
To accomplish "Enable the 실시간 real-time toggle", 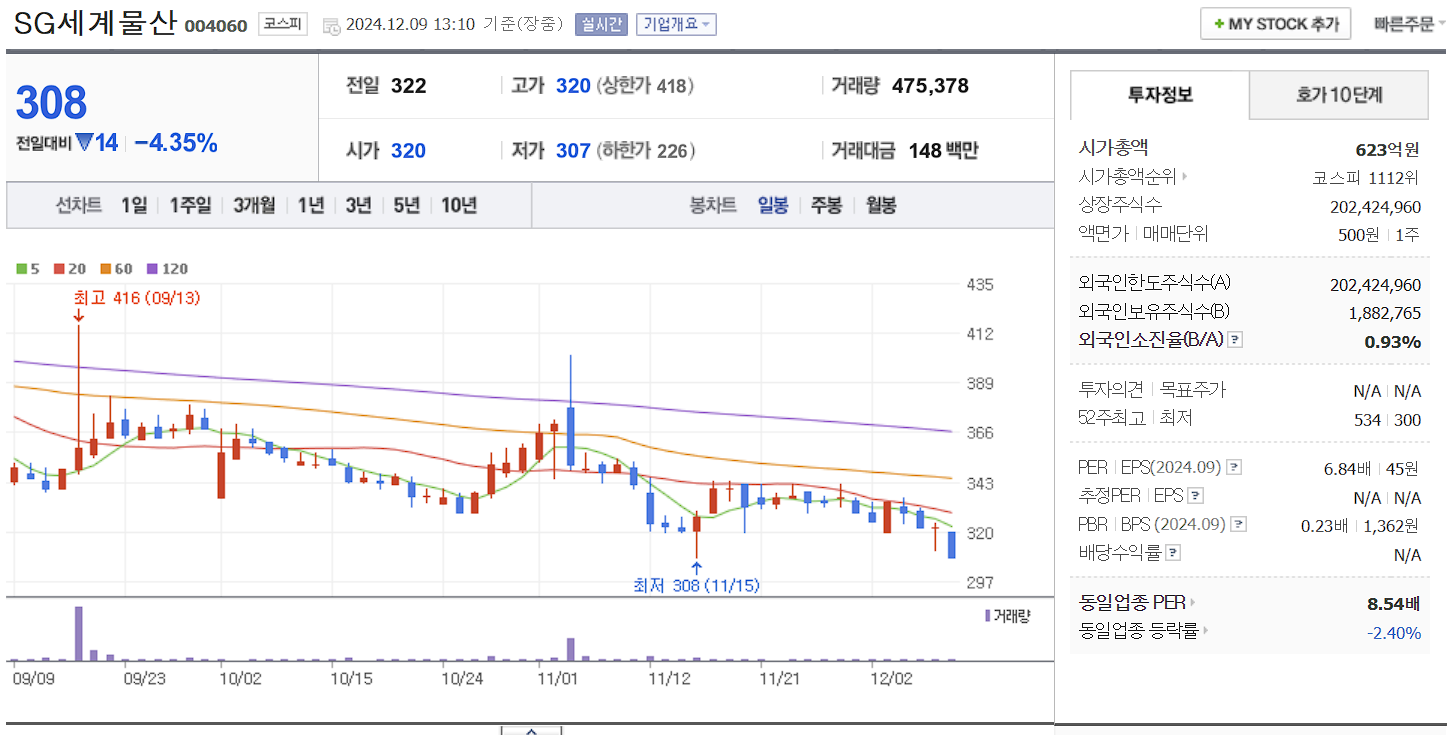I will pos(600,24).
